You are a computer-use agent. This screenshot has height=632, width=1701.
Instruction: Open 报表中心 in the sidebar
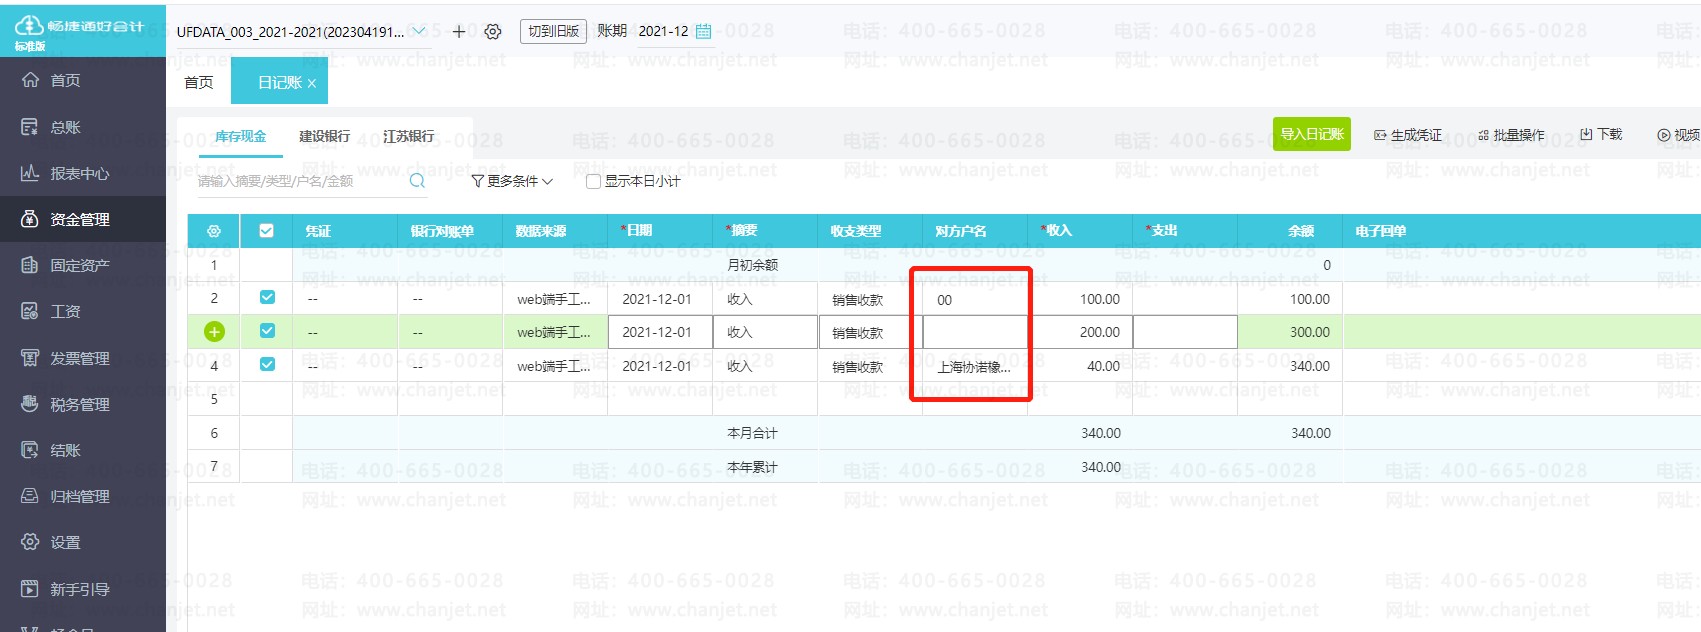(80, 173)
